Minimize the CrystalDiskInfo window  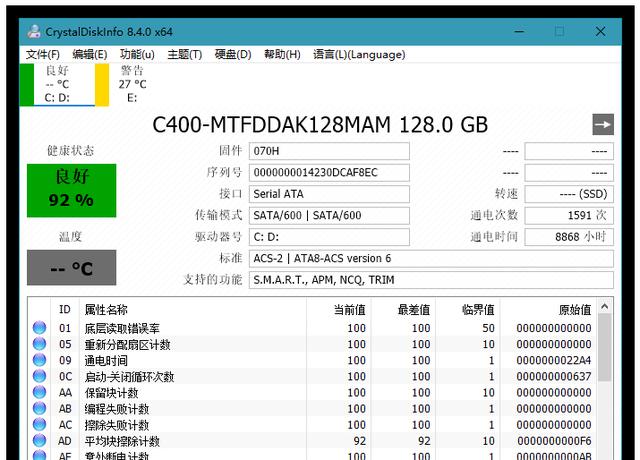click(519, 31)
